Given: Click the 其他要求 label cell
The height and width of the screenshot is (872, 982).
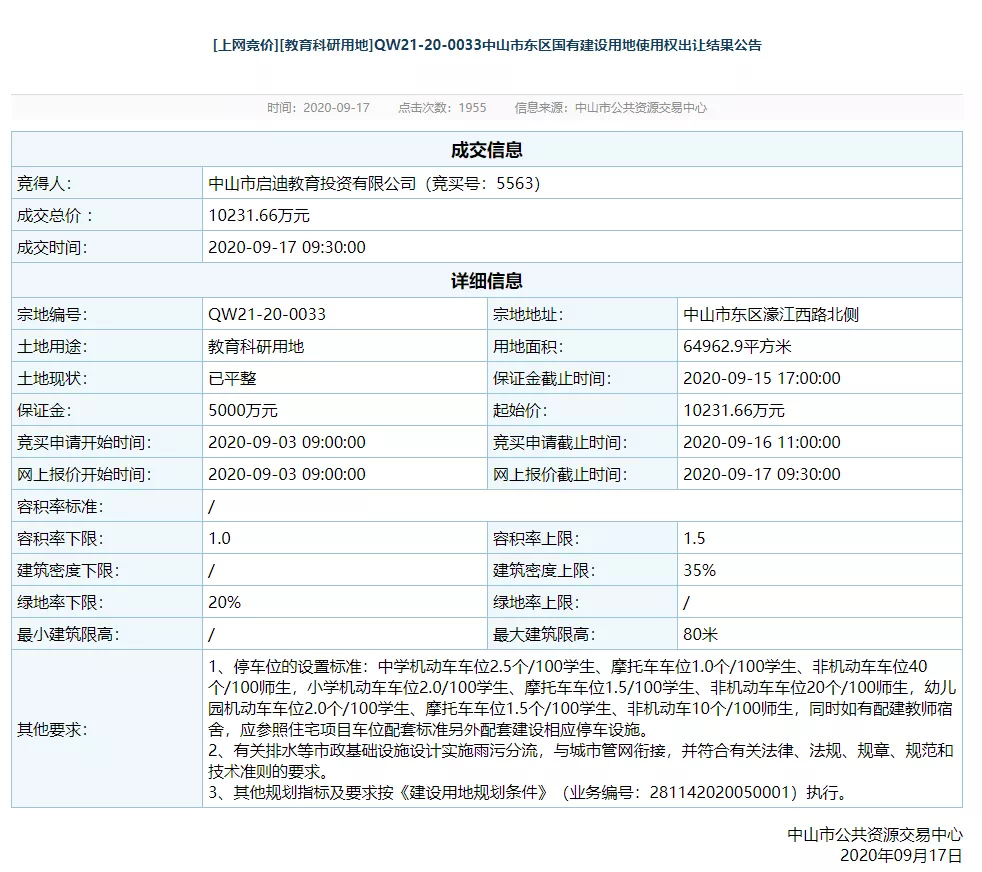Looking at the screenshot, I should coord(52,729).
